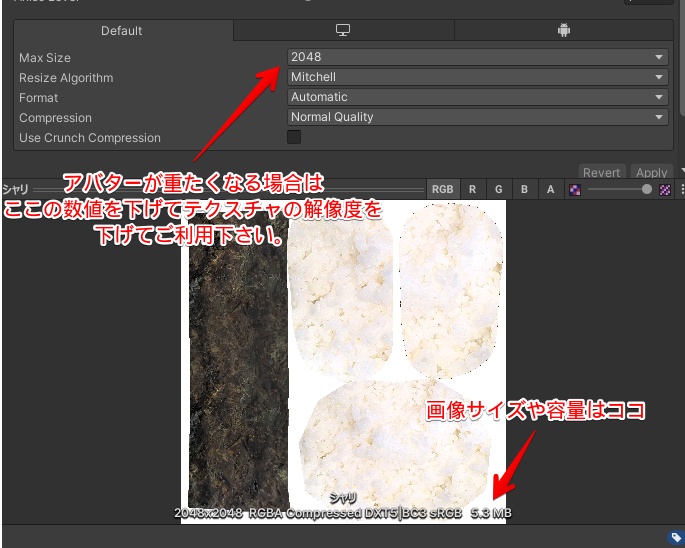Open the PC standalone platform tab
Image resolution: width=685 pixels, height=548 pixels.
[x=343, y=31]
